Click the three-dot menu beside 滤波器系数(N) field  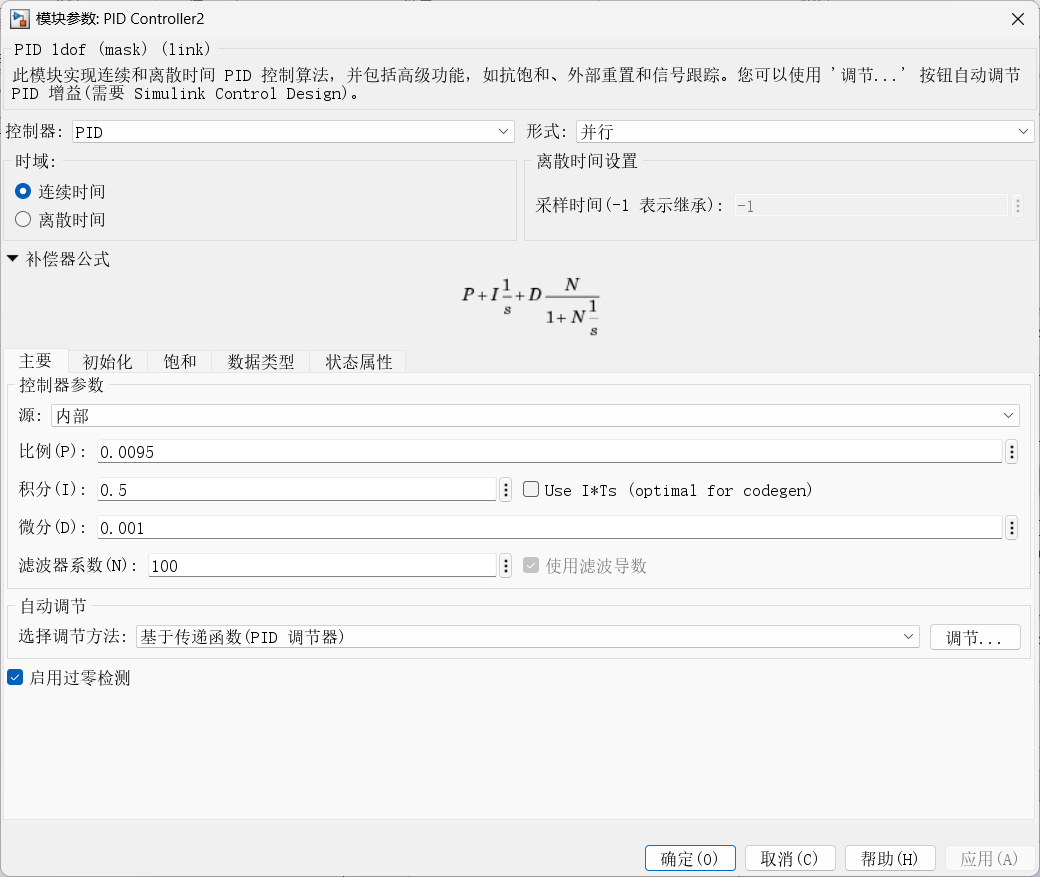pyautogui.click(x=506, y=566)
